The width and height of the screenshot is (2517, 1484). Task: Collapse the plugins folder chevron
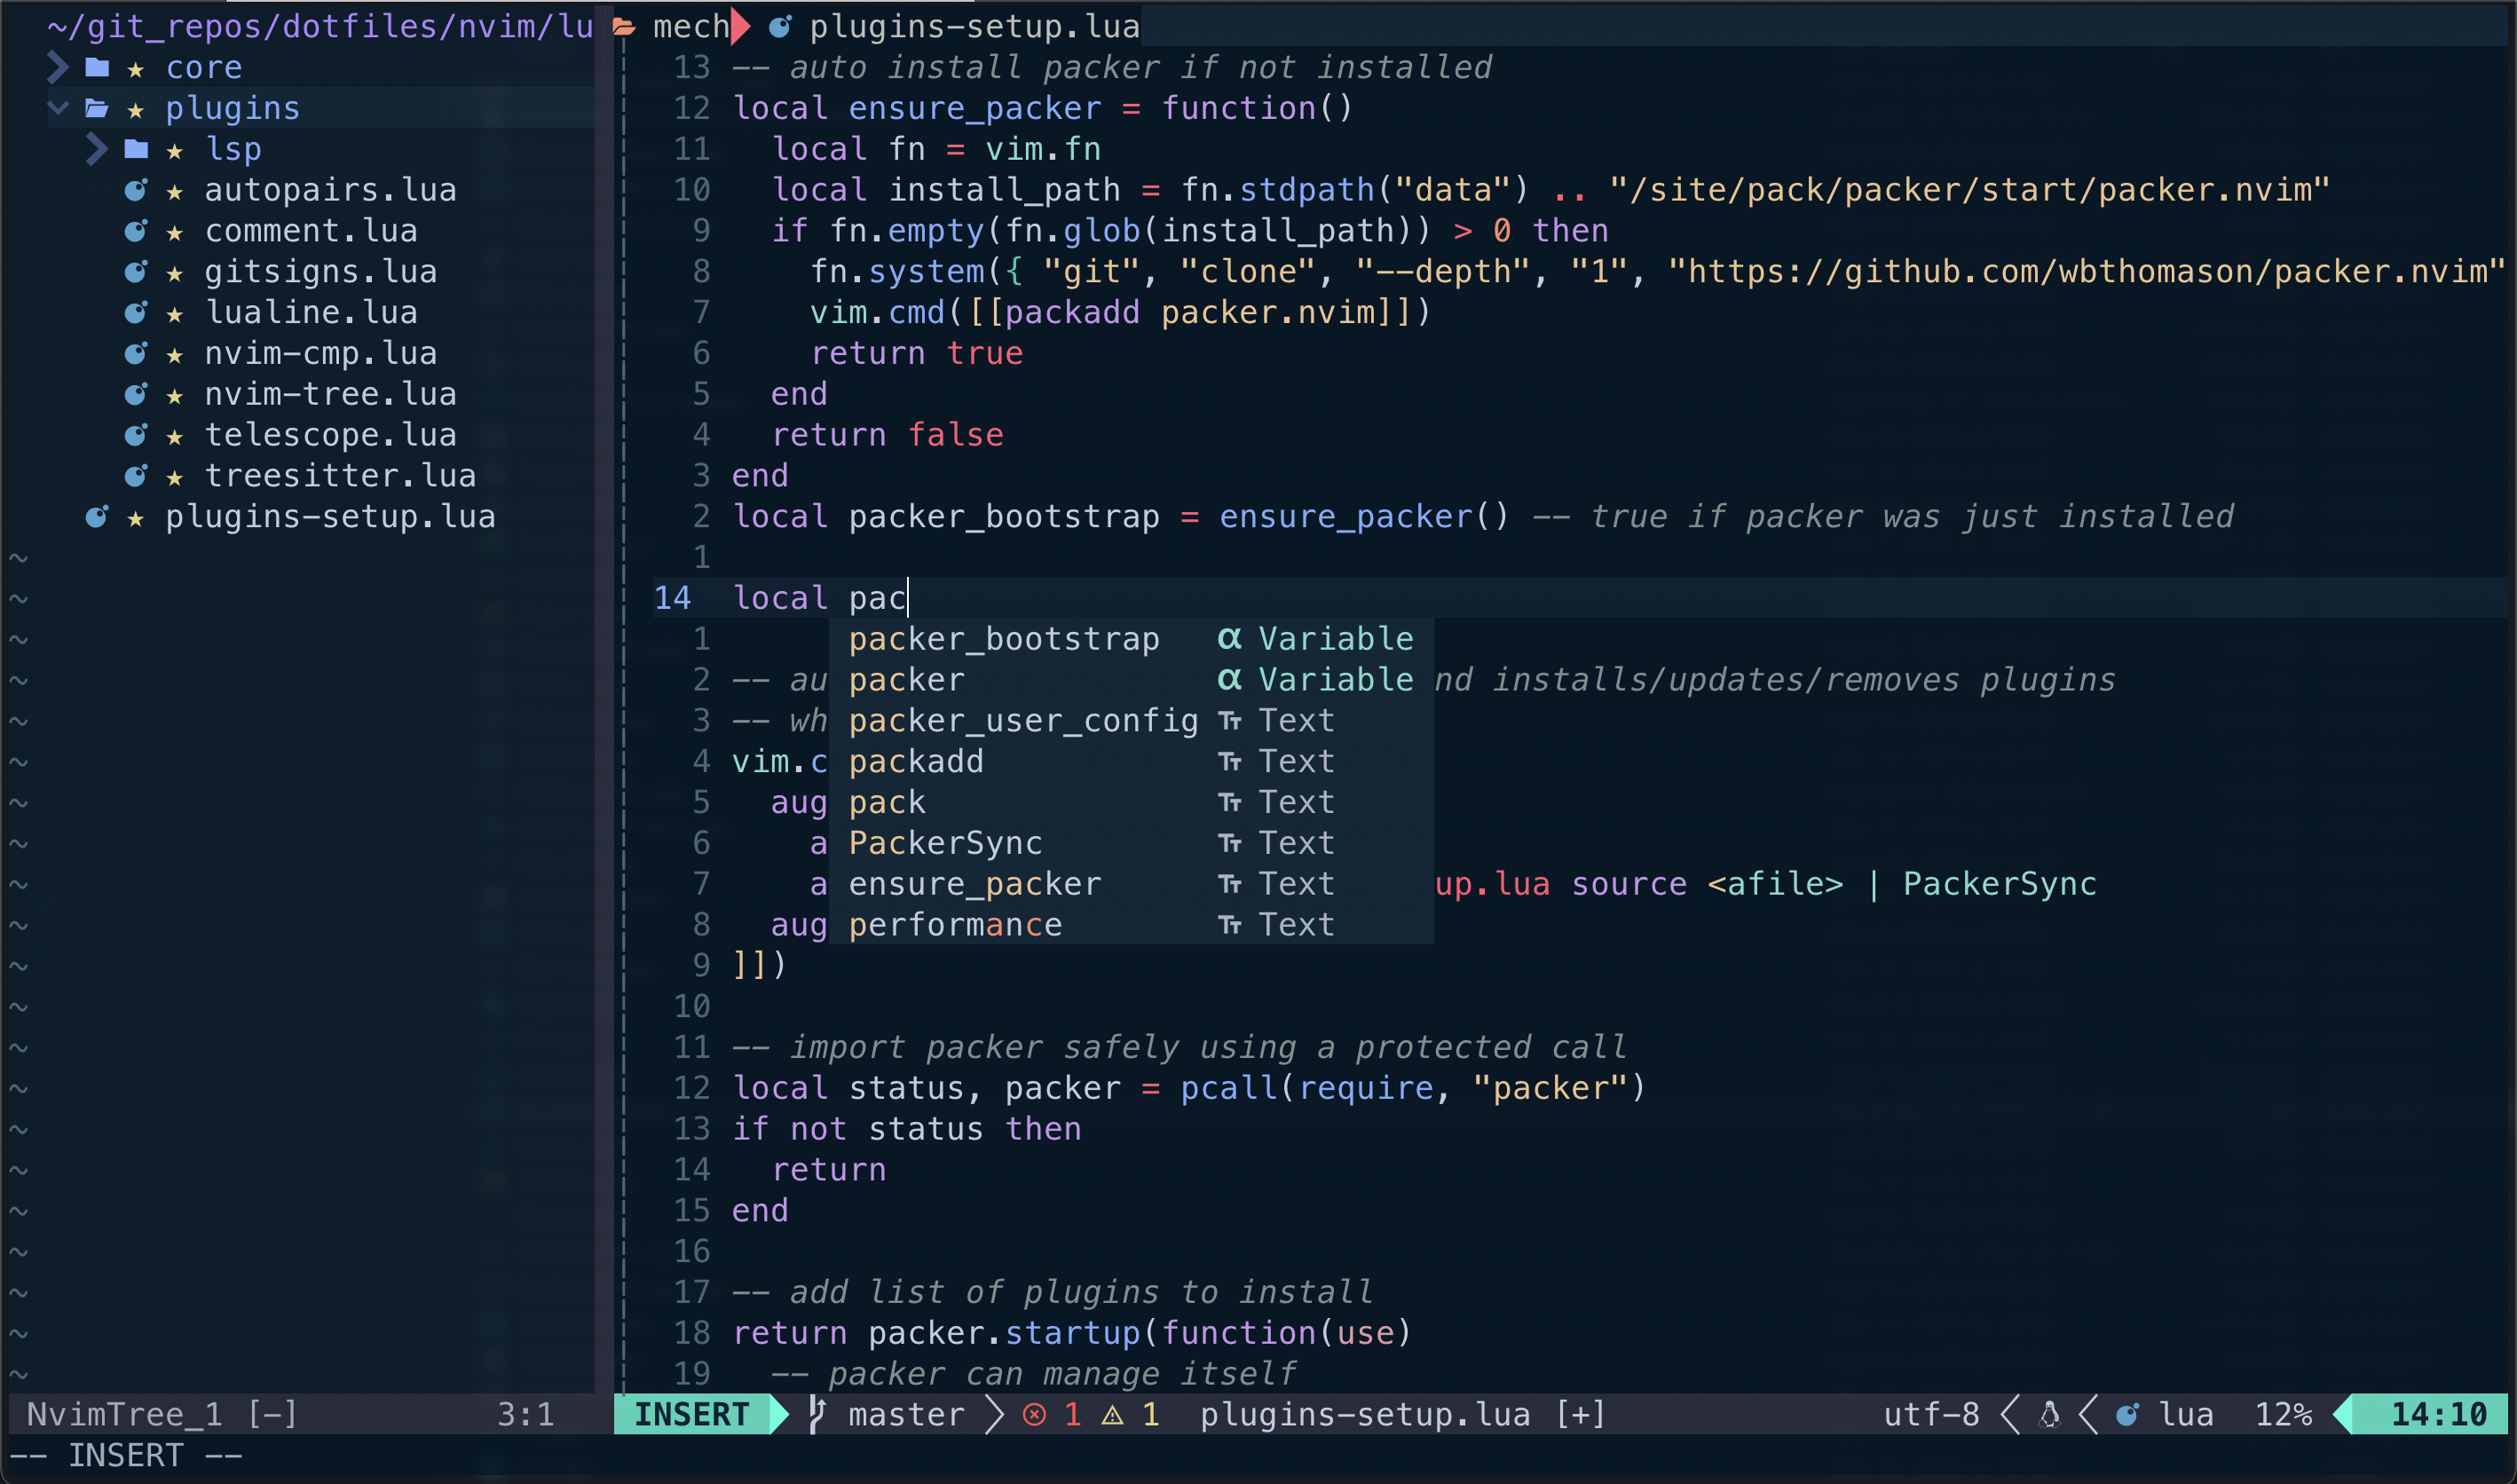pos(58,108)
